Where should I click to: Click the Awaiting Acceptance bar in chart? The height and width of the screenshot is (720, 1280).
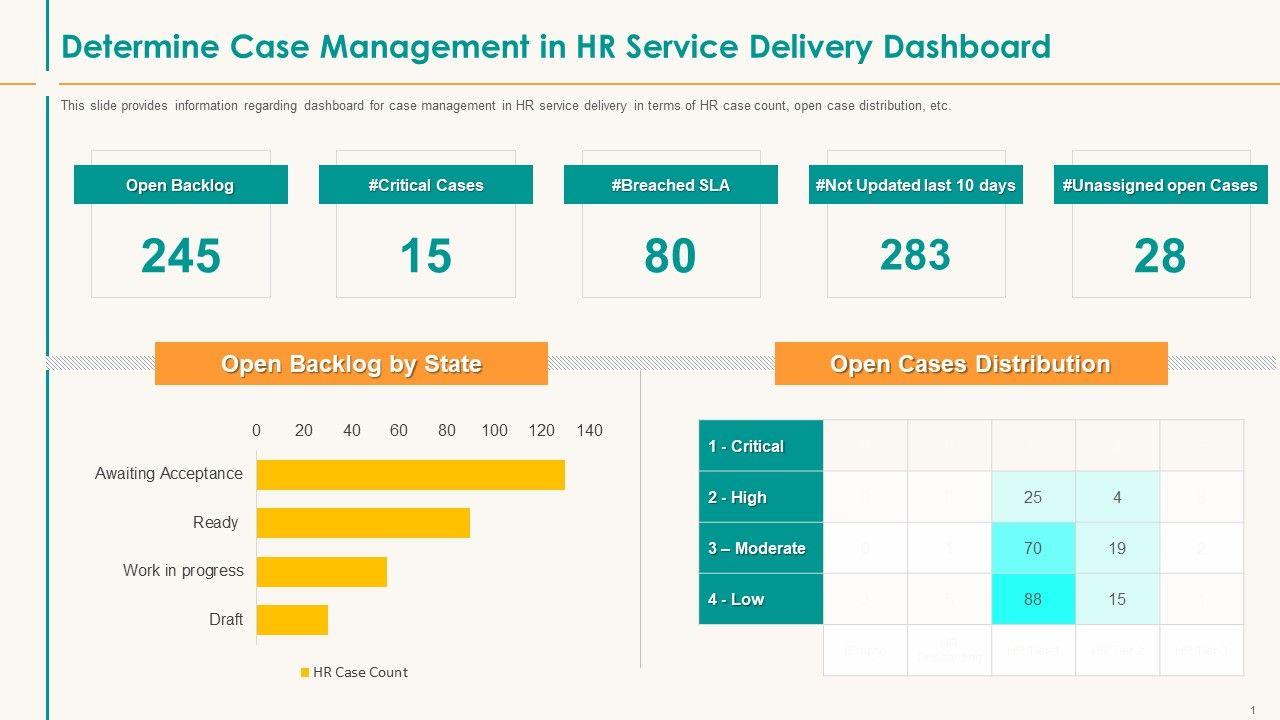[410, 475]
